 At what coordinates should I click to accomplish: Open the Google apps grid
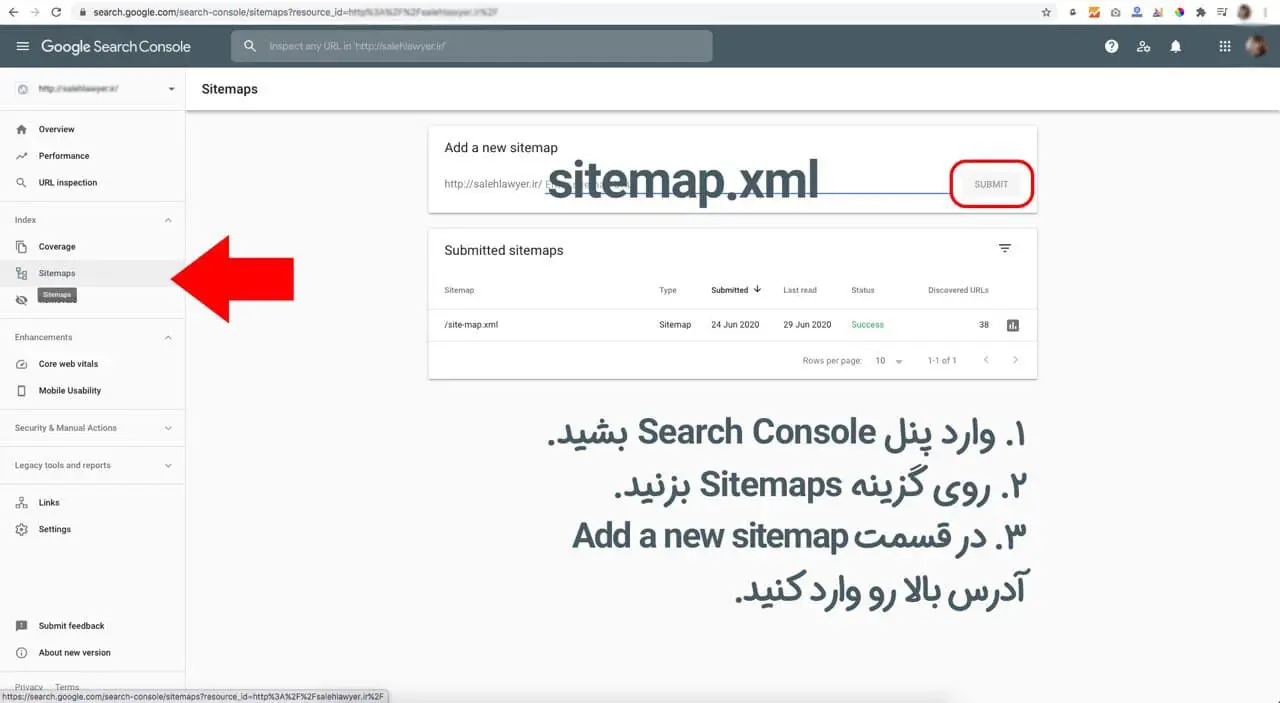(x=1225, y=46)
